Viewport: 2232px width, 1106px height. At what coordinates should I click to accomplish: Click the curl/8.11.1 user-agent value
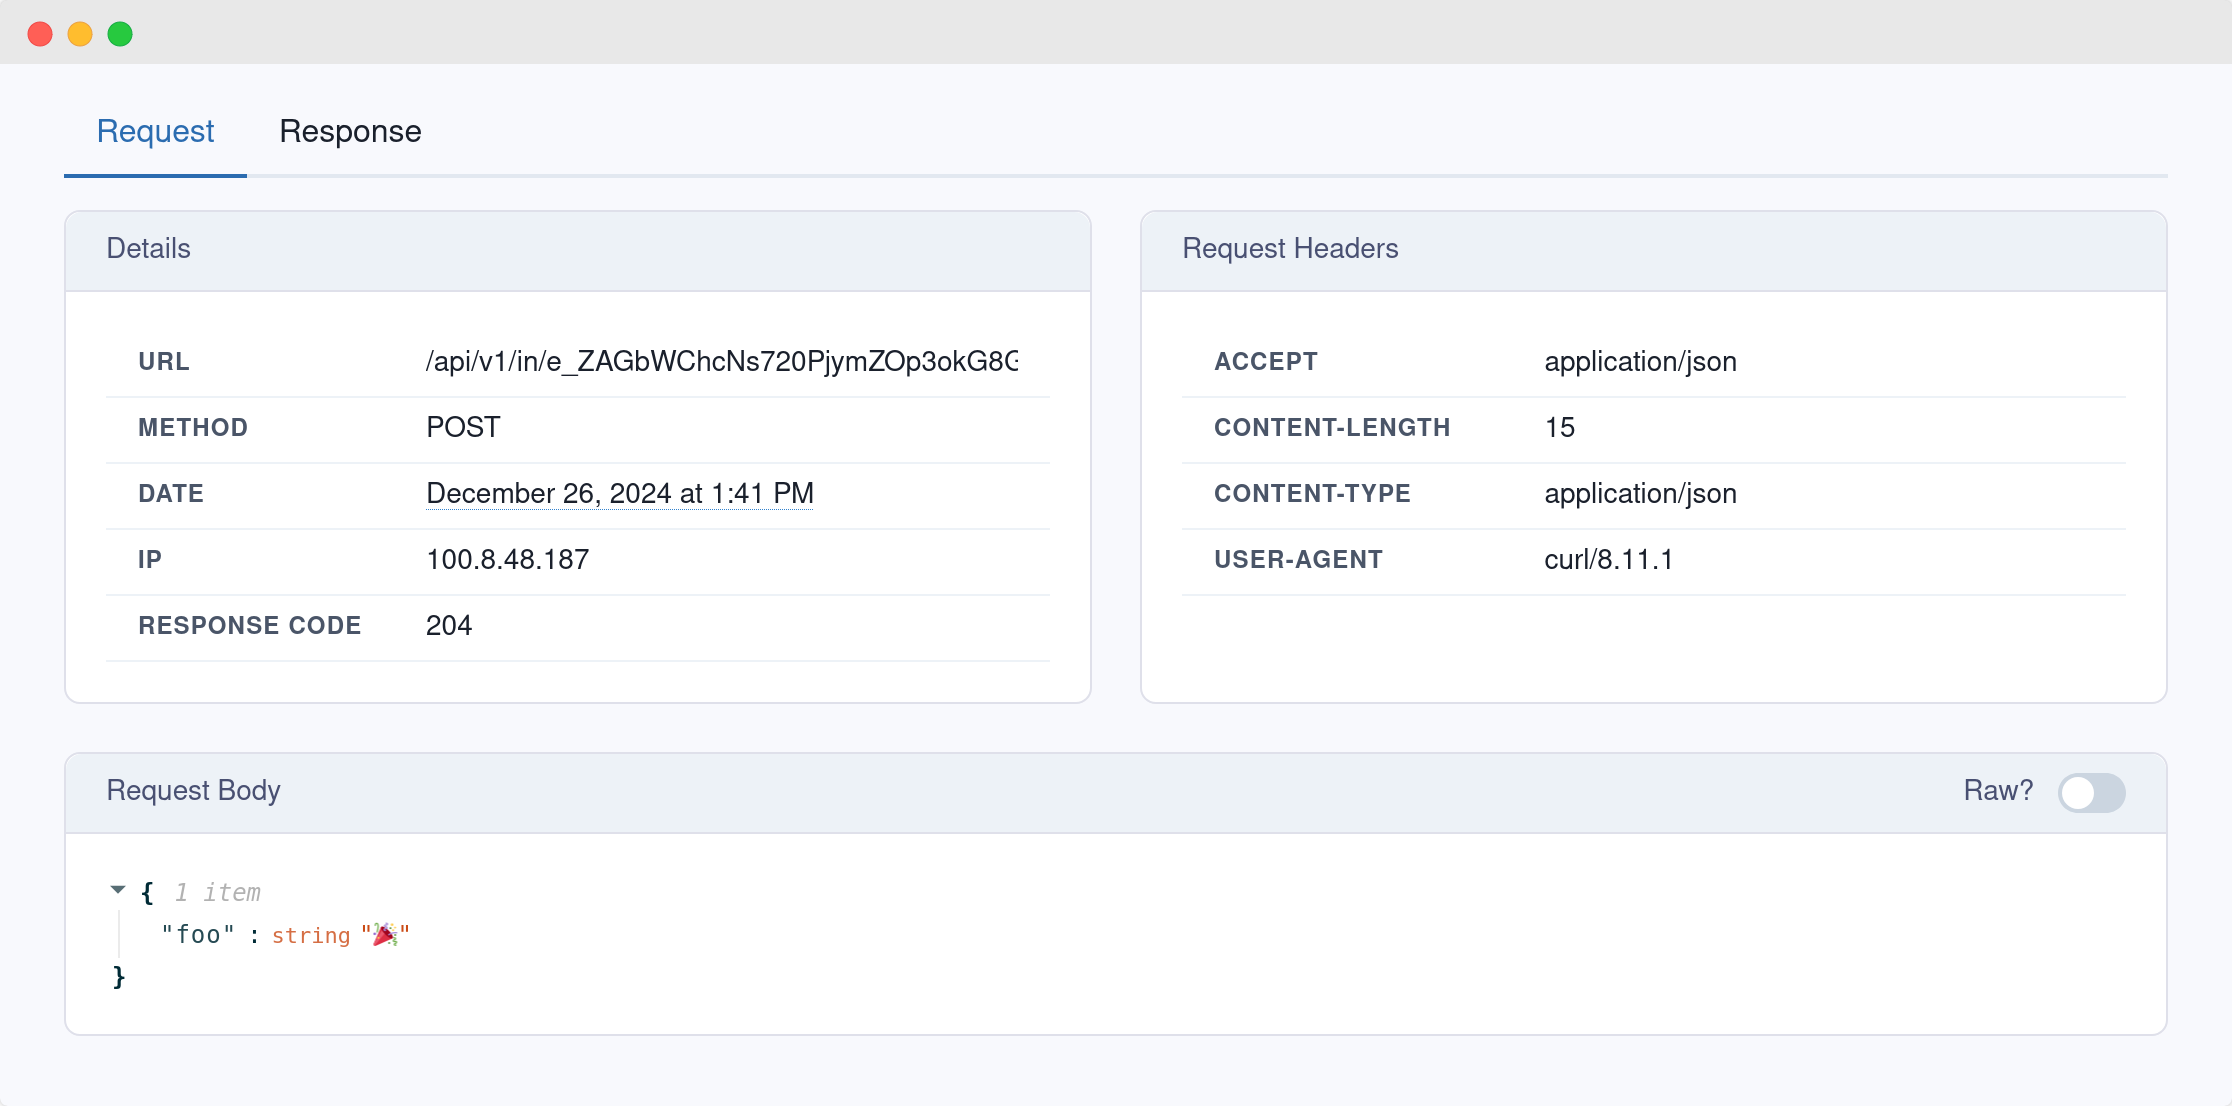(x=1608, y=559)
